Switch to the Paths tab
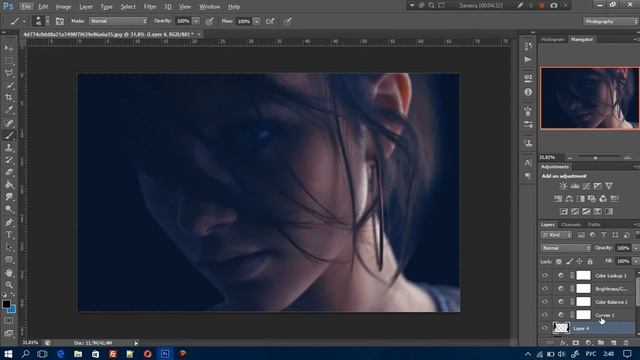 (x=594, y=224)
